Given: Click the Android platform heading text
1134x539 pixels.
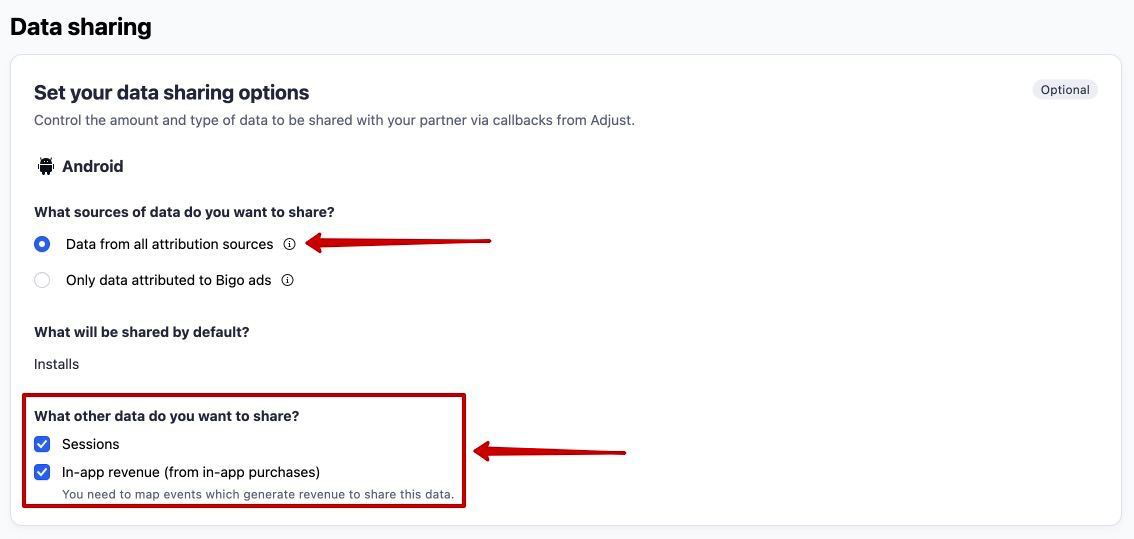Looking at the screenshot, I should (x=93, y=166).
